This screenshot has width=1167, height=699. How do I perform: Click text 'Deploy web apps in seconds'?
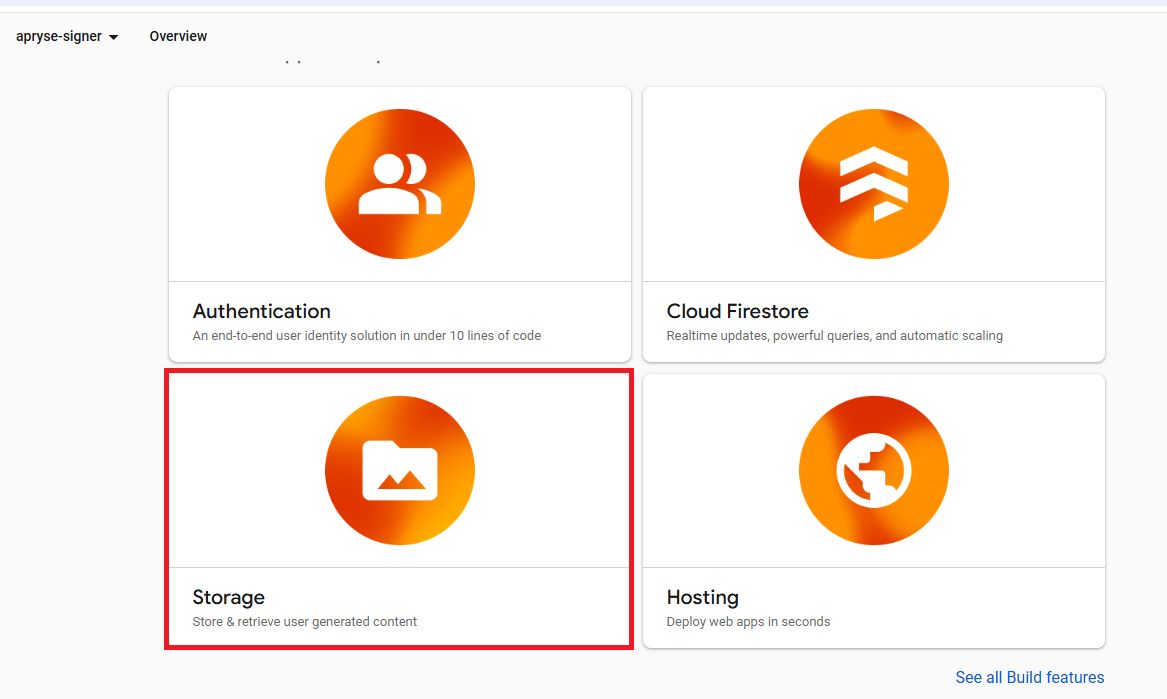pyautogui.click(x=748, y=622)
